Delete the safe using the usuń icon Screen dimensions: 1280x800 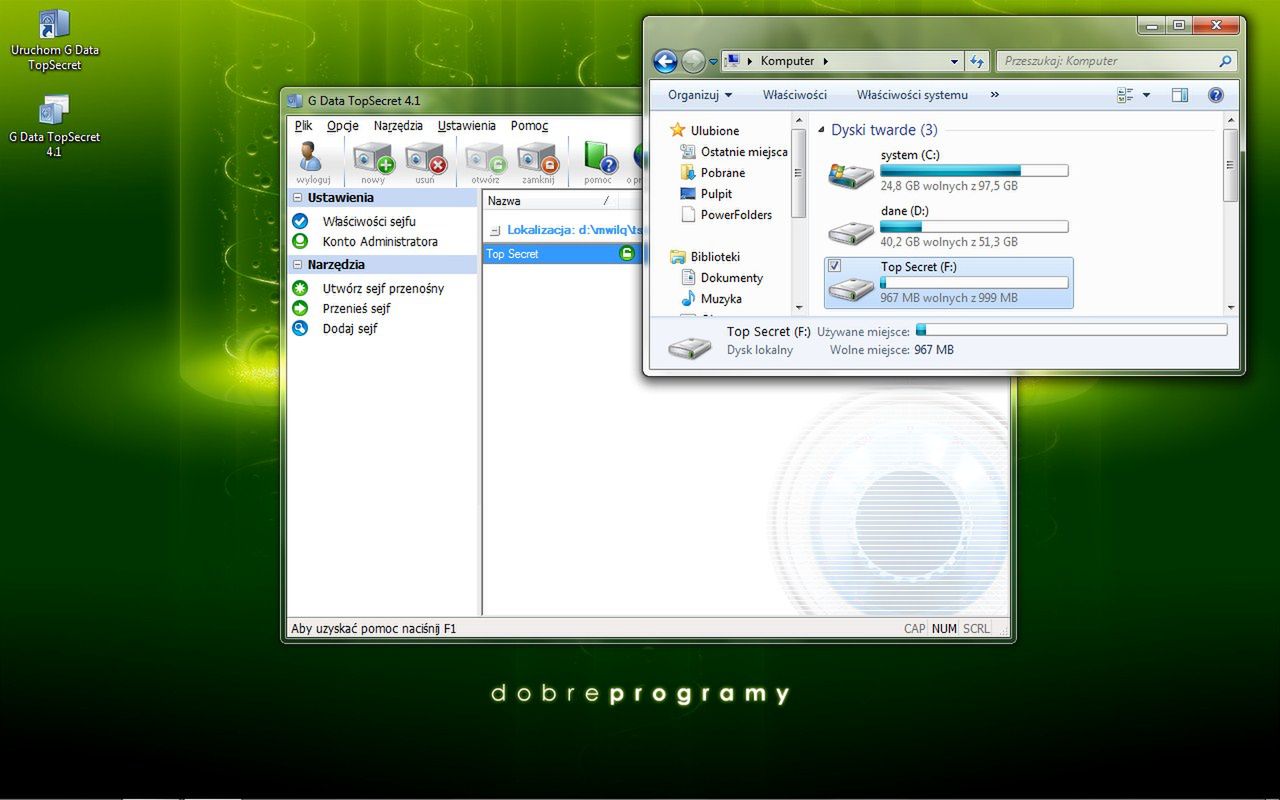[x=425, y=157]
